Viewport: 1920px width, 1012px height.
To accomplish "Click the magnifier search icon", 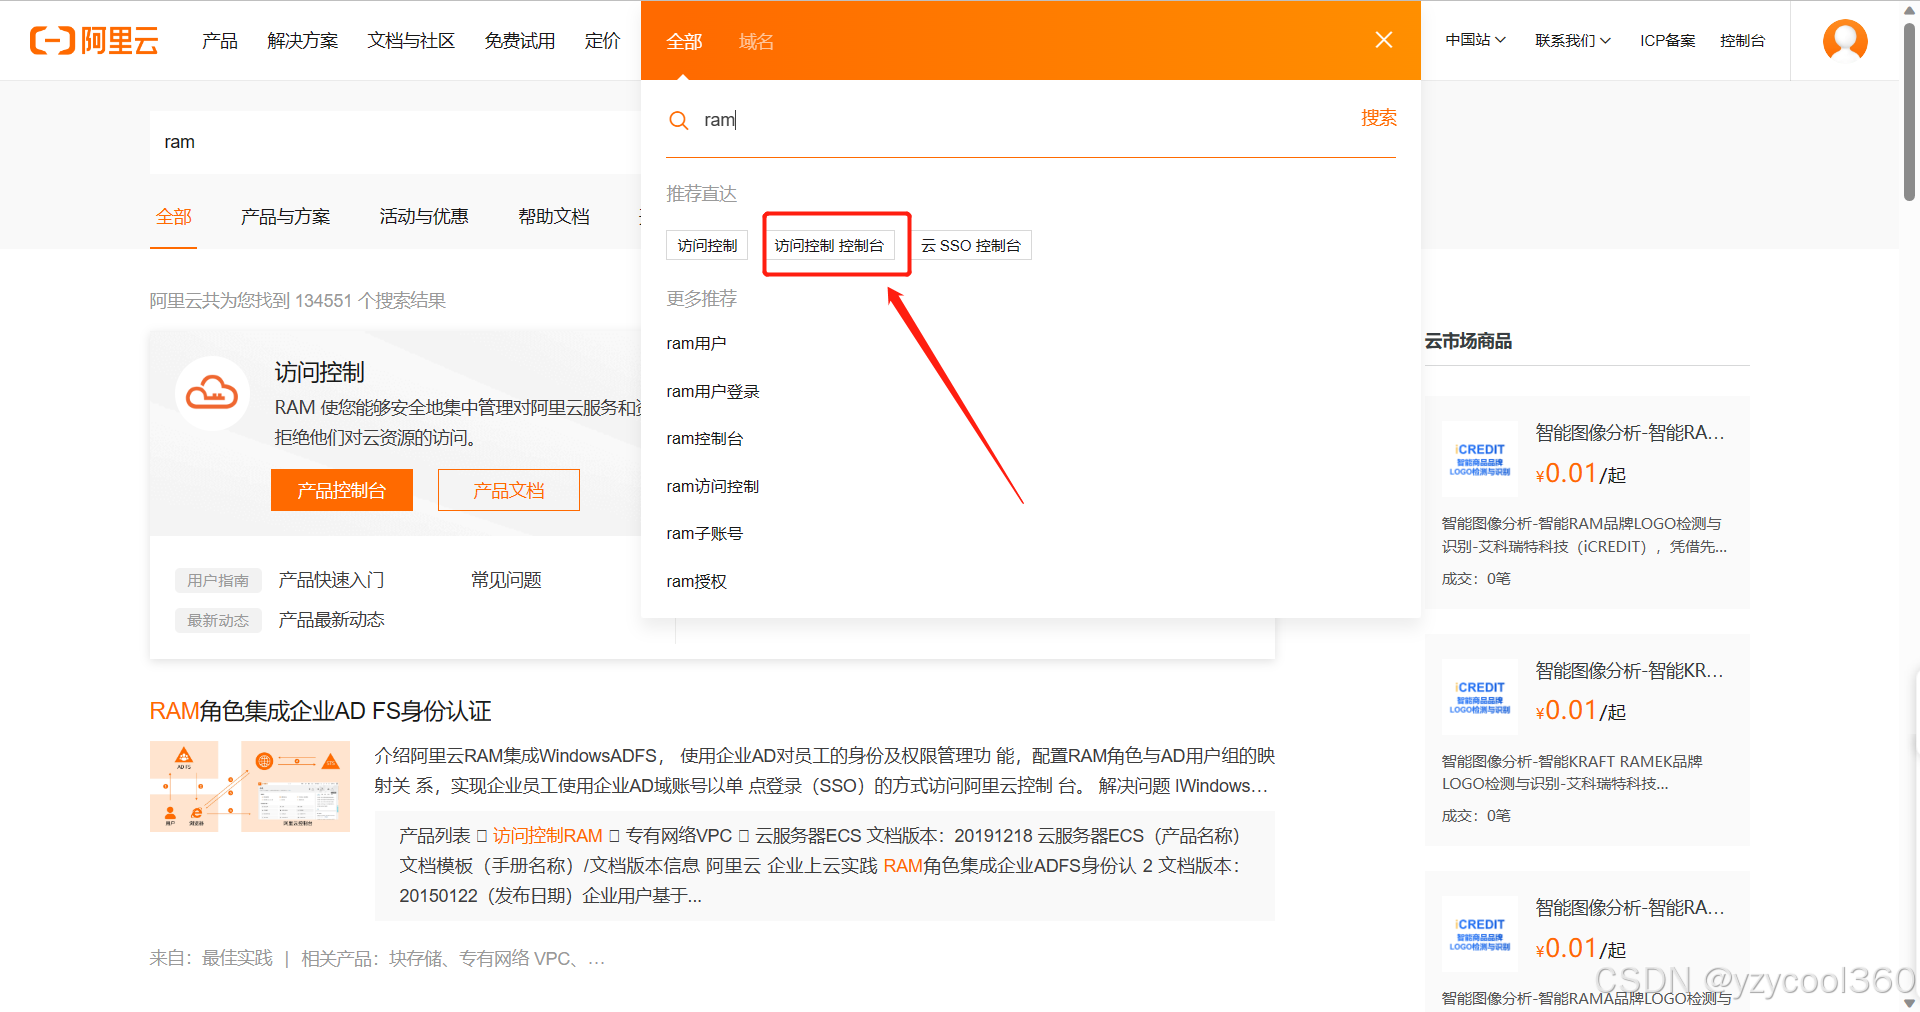I will point(678,120).
